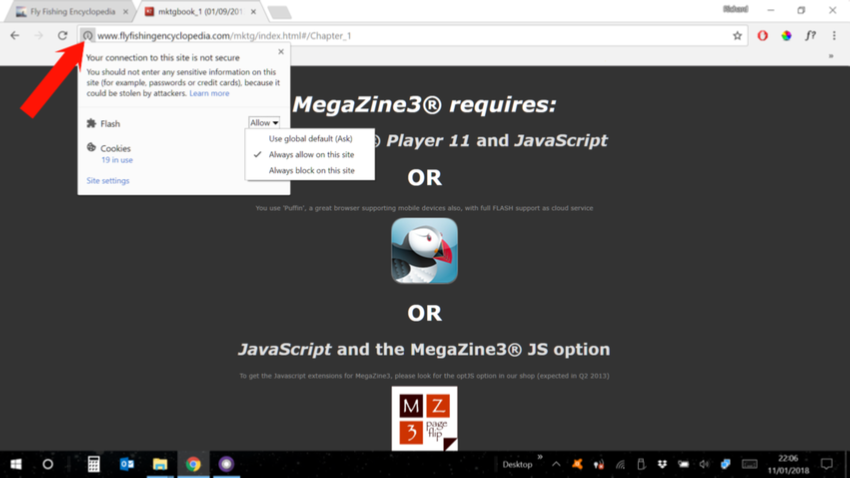Viewport: 850px width, 478px height.
Task: Open Cortana circle on taskbar
Action: 48,464
